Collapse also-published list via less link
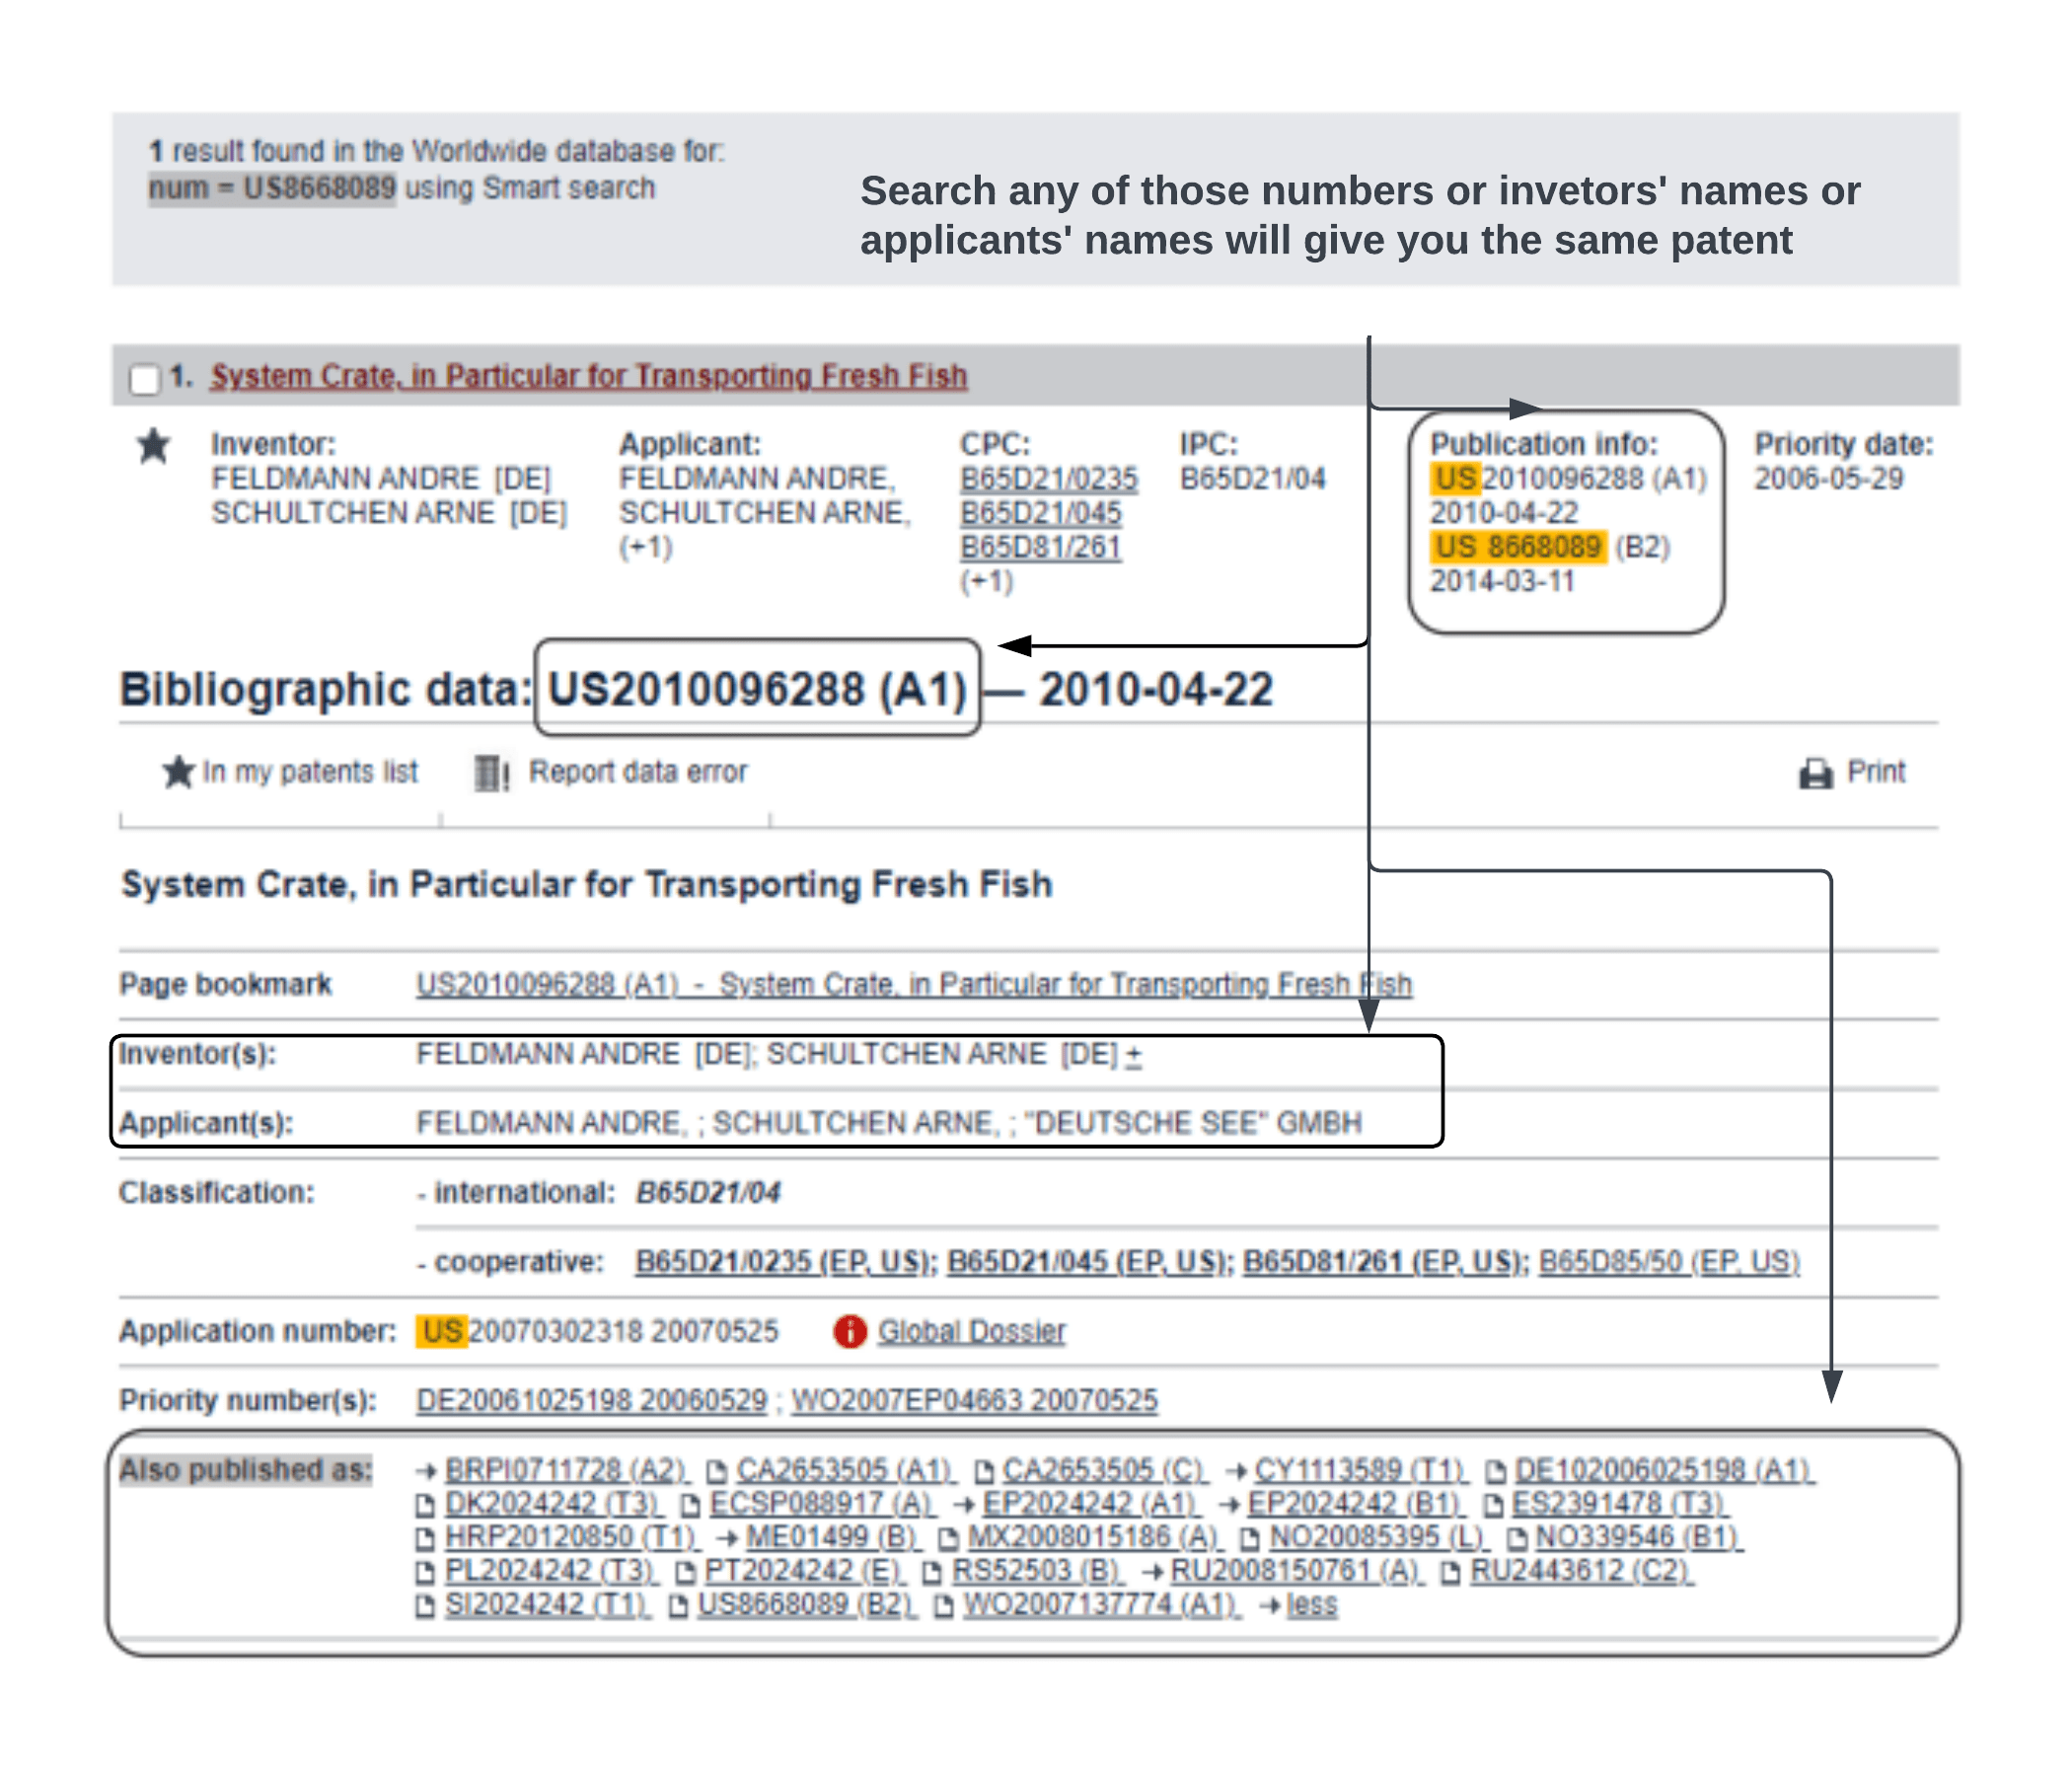The height and width of the screenshot is (1782, 2072). [1311, 1605]
